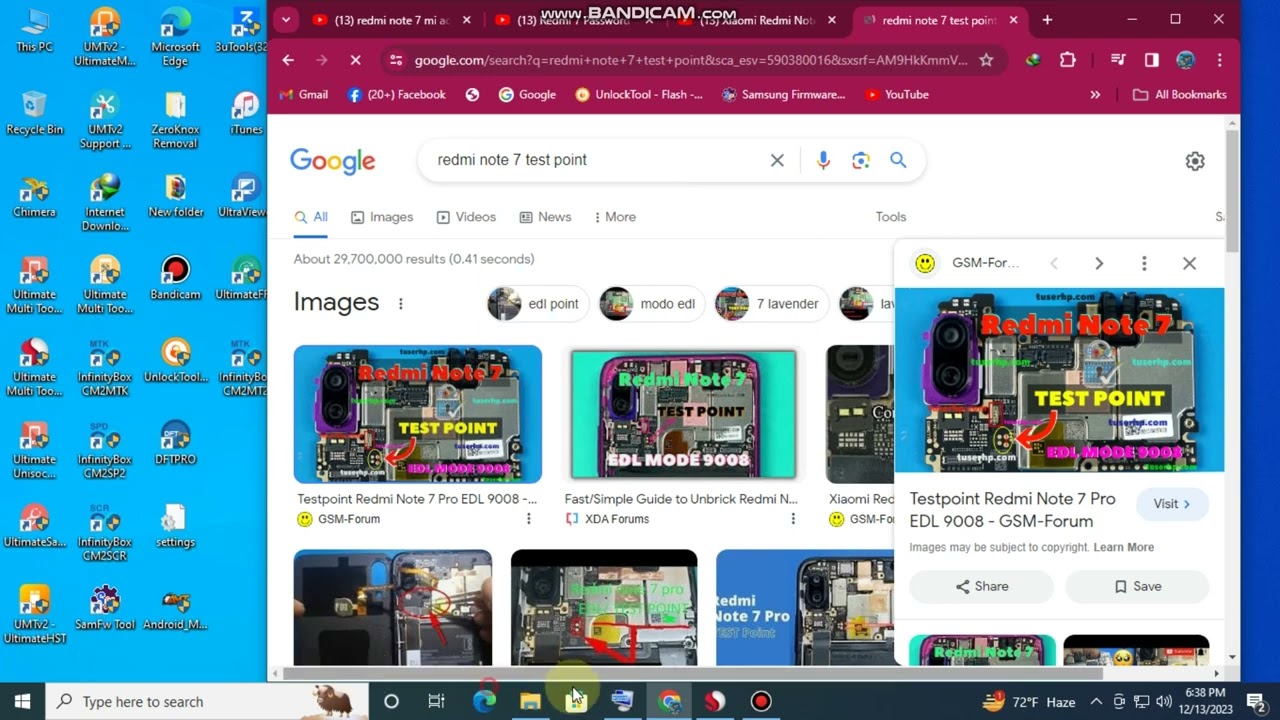1280x720 pixels.
Task: Expand hidden bookmarks chevron
Action: (x=1095, y=94)
